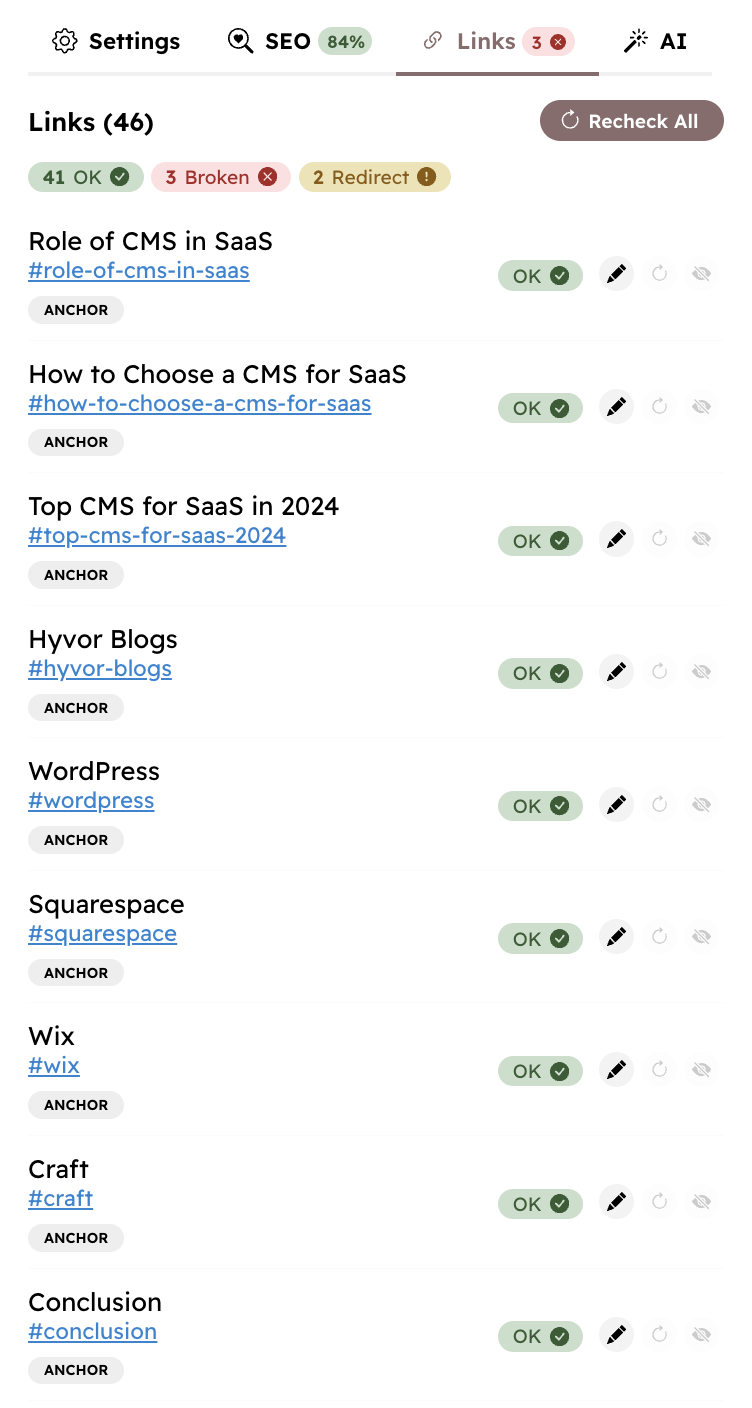Click pencil icon for Hyvor Blogs link
The image size is (752, 1408).
click(x=616, y=672)
